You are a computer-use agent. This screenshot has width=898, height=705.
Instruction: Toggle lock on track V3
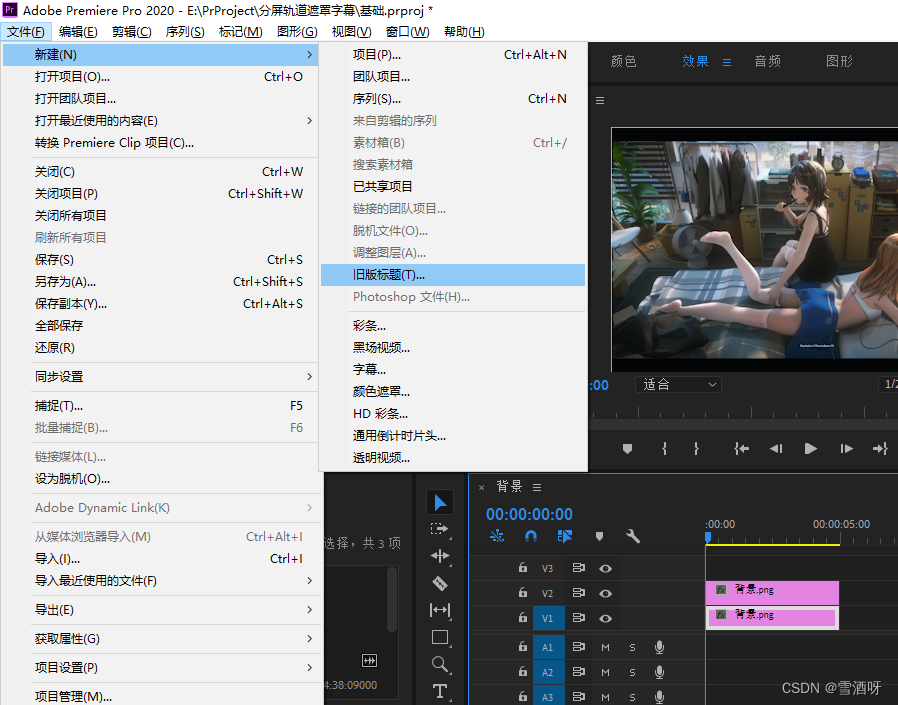pos(522,568)
